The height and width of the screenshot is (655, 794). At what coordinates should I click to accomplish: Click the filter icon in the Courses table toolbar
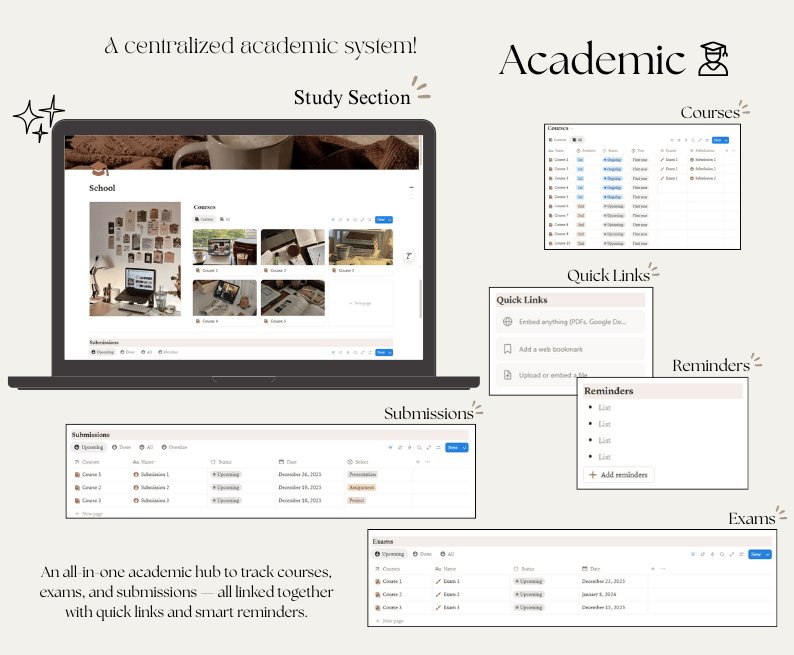(x=672, y=140)
